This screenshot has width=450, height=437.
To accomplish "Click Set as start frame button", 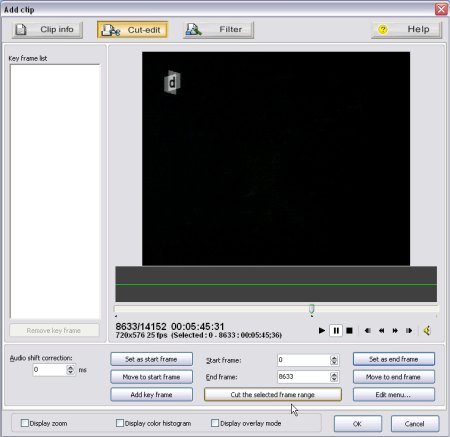I will (151, 359).
